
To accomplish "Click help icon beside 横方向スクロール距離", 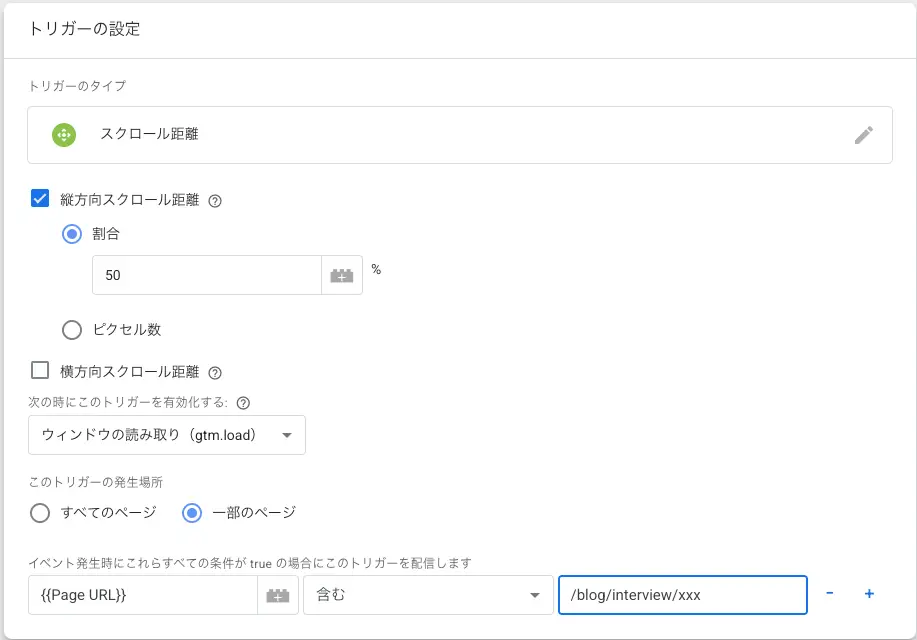I will pyautogui.click(x=214, y=372).
